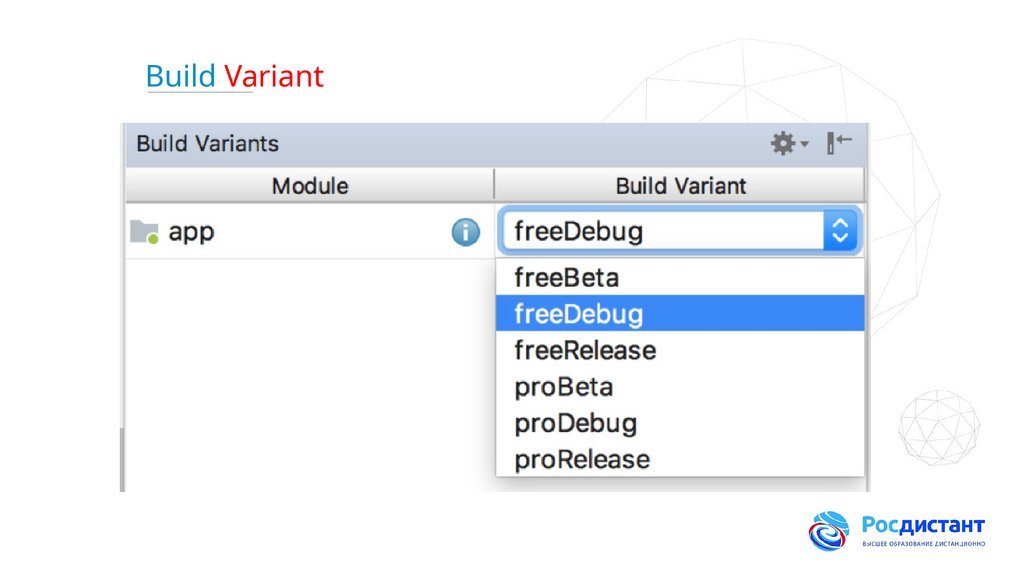Click the Росдистант logo text
The image size is (1024, 576).
pyautogui.click(x=922, y=525)
